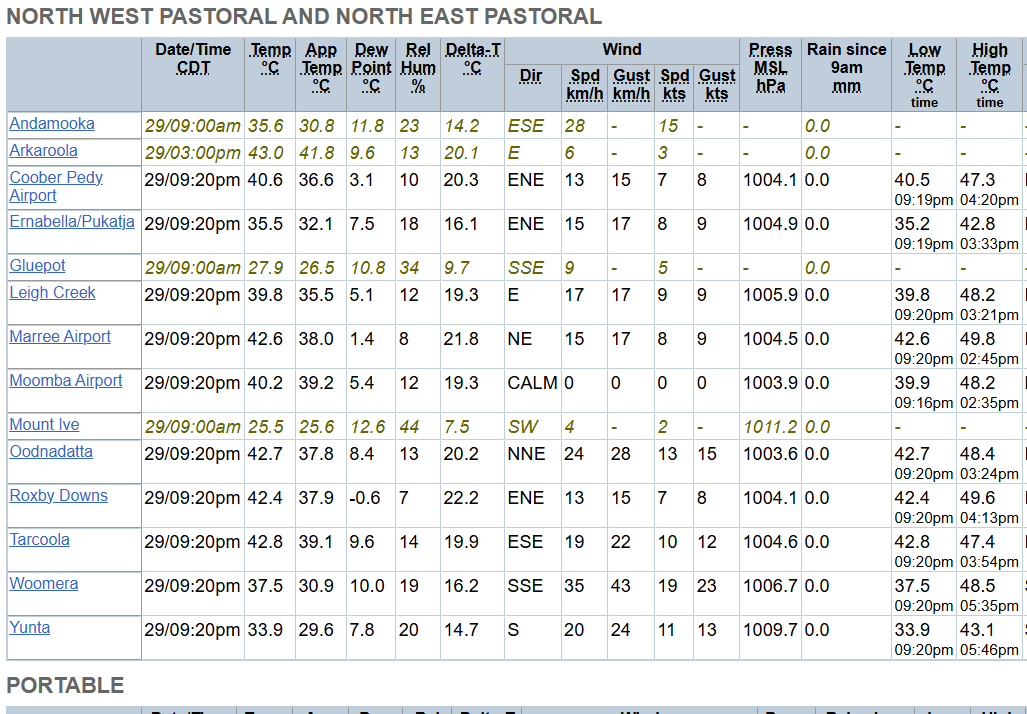Viewport: 1027px width, 714px height.
Task: Click the Marree Airport link
Action: [60, 337]
